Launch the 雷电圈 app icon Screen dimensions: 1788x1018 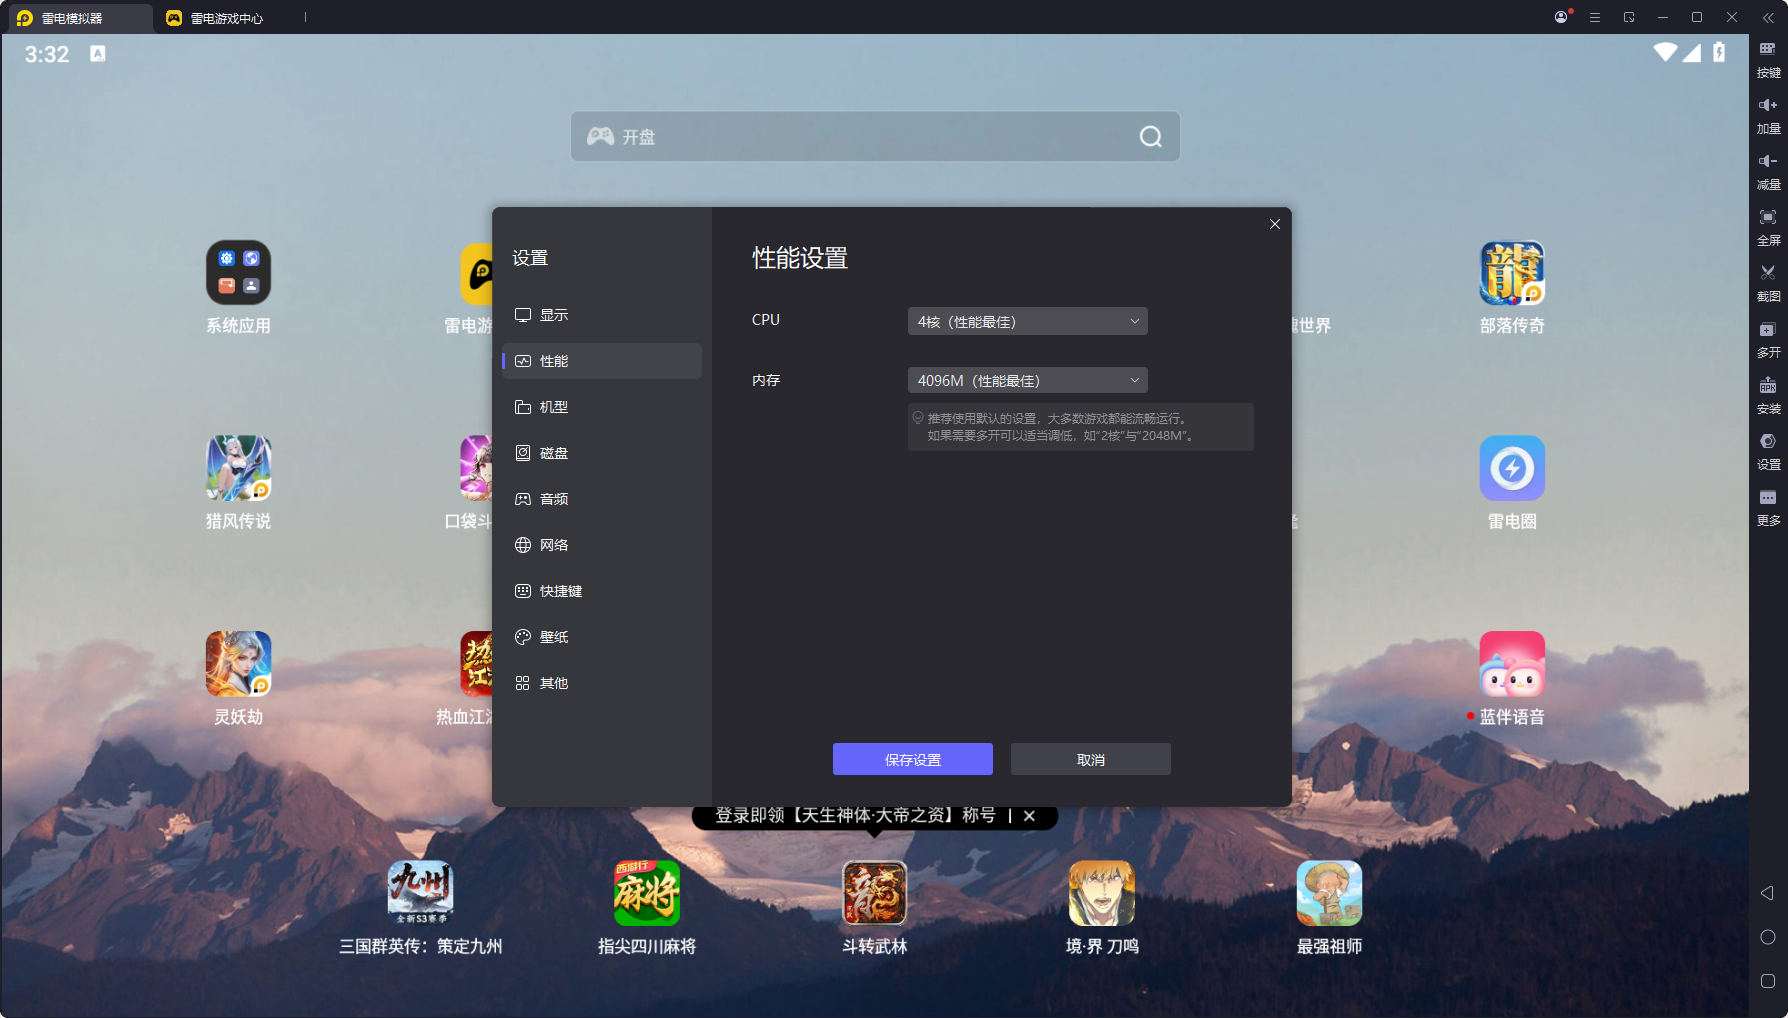[1511, 469]
